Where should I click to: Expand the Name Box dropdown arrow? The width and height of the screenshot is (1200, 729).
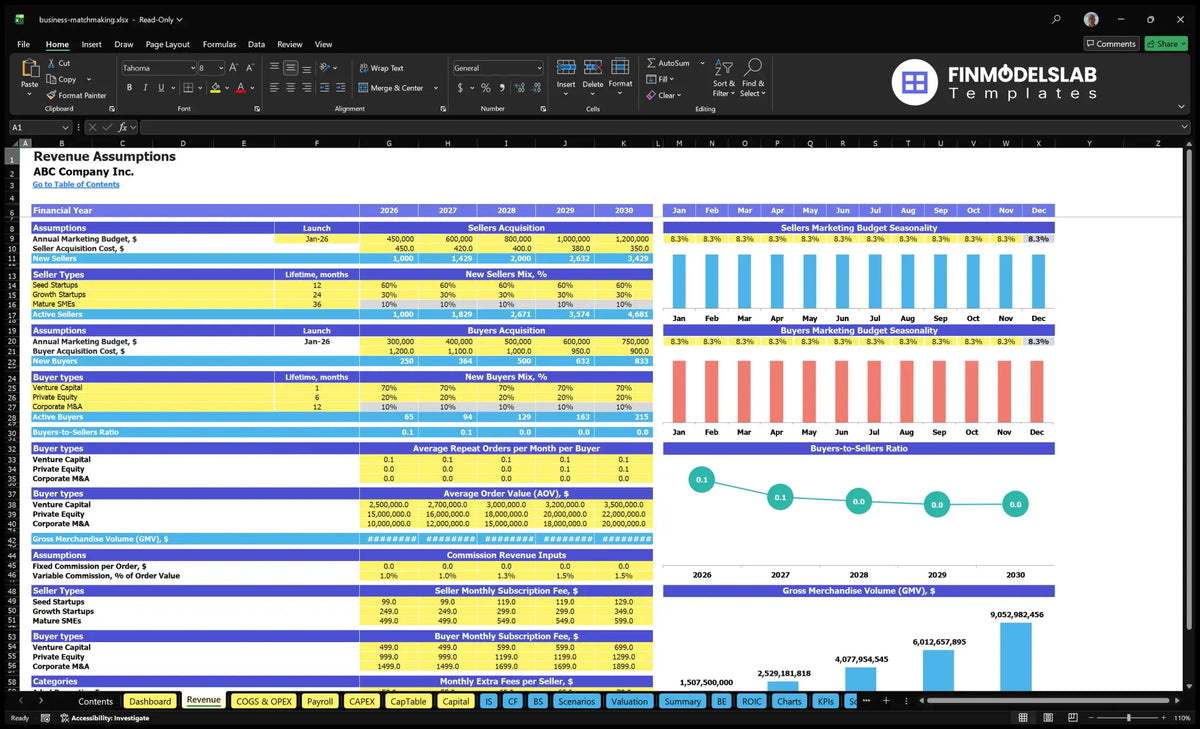[x=66, y=127]
